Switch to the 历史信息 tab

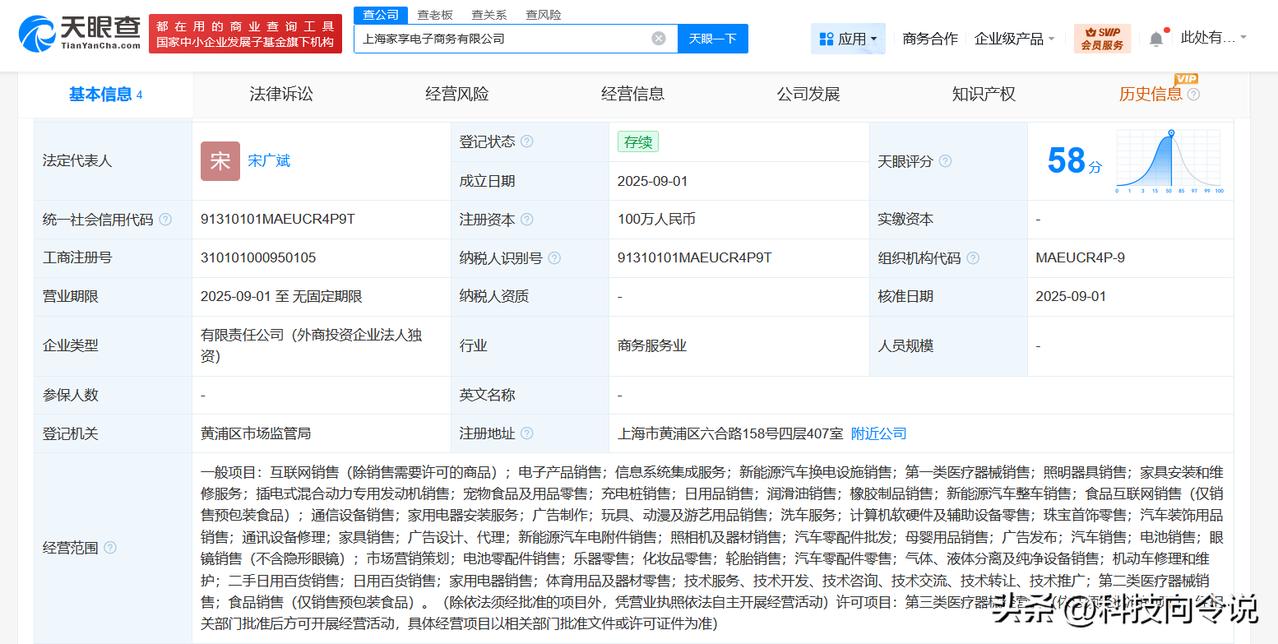(1150, 94)
